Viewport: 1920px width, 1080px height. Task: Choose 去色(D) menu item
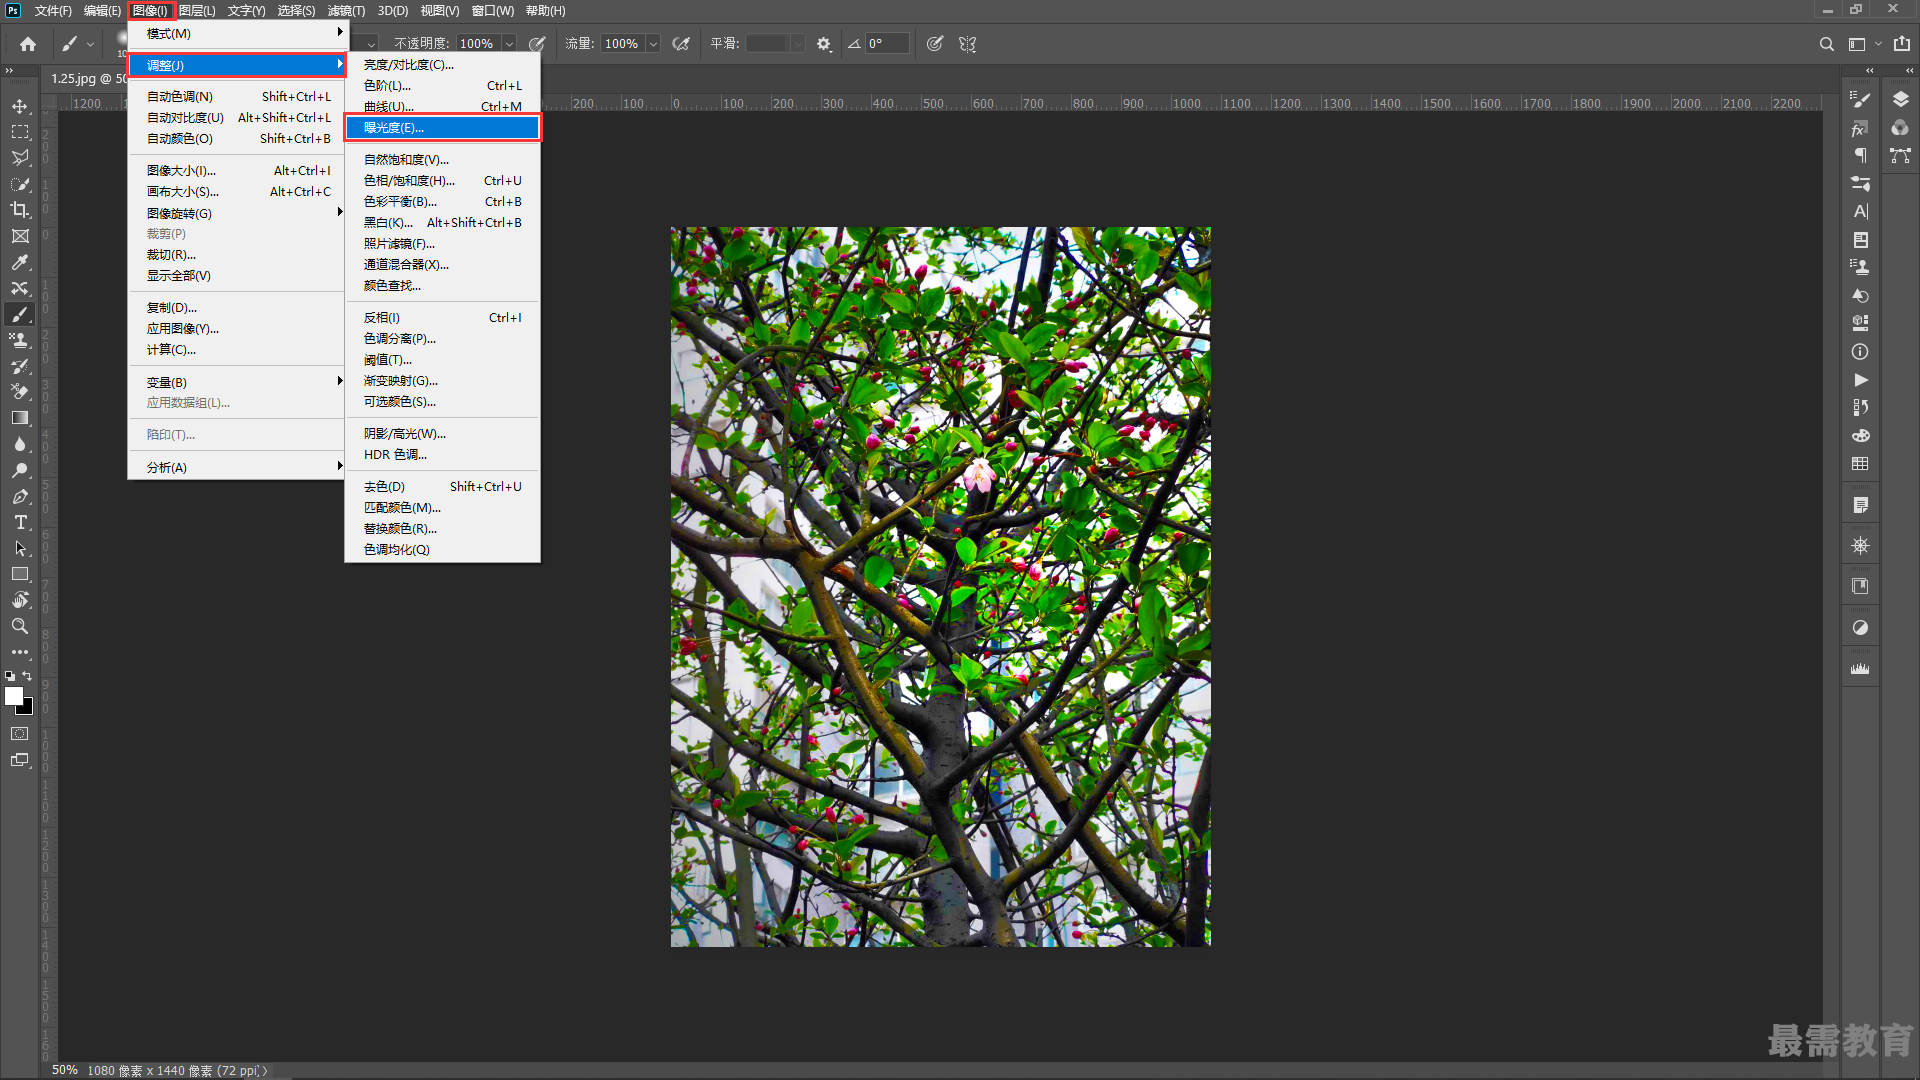[x=442, y=486]
